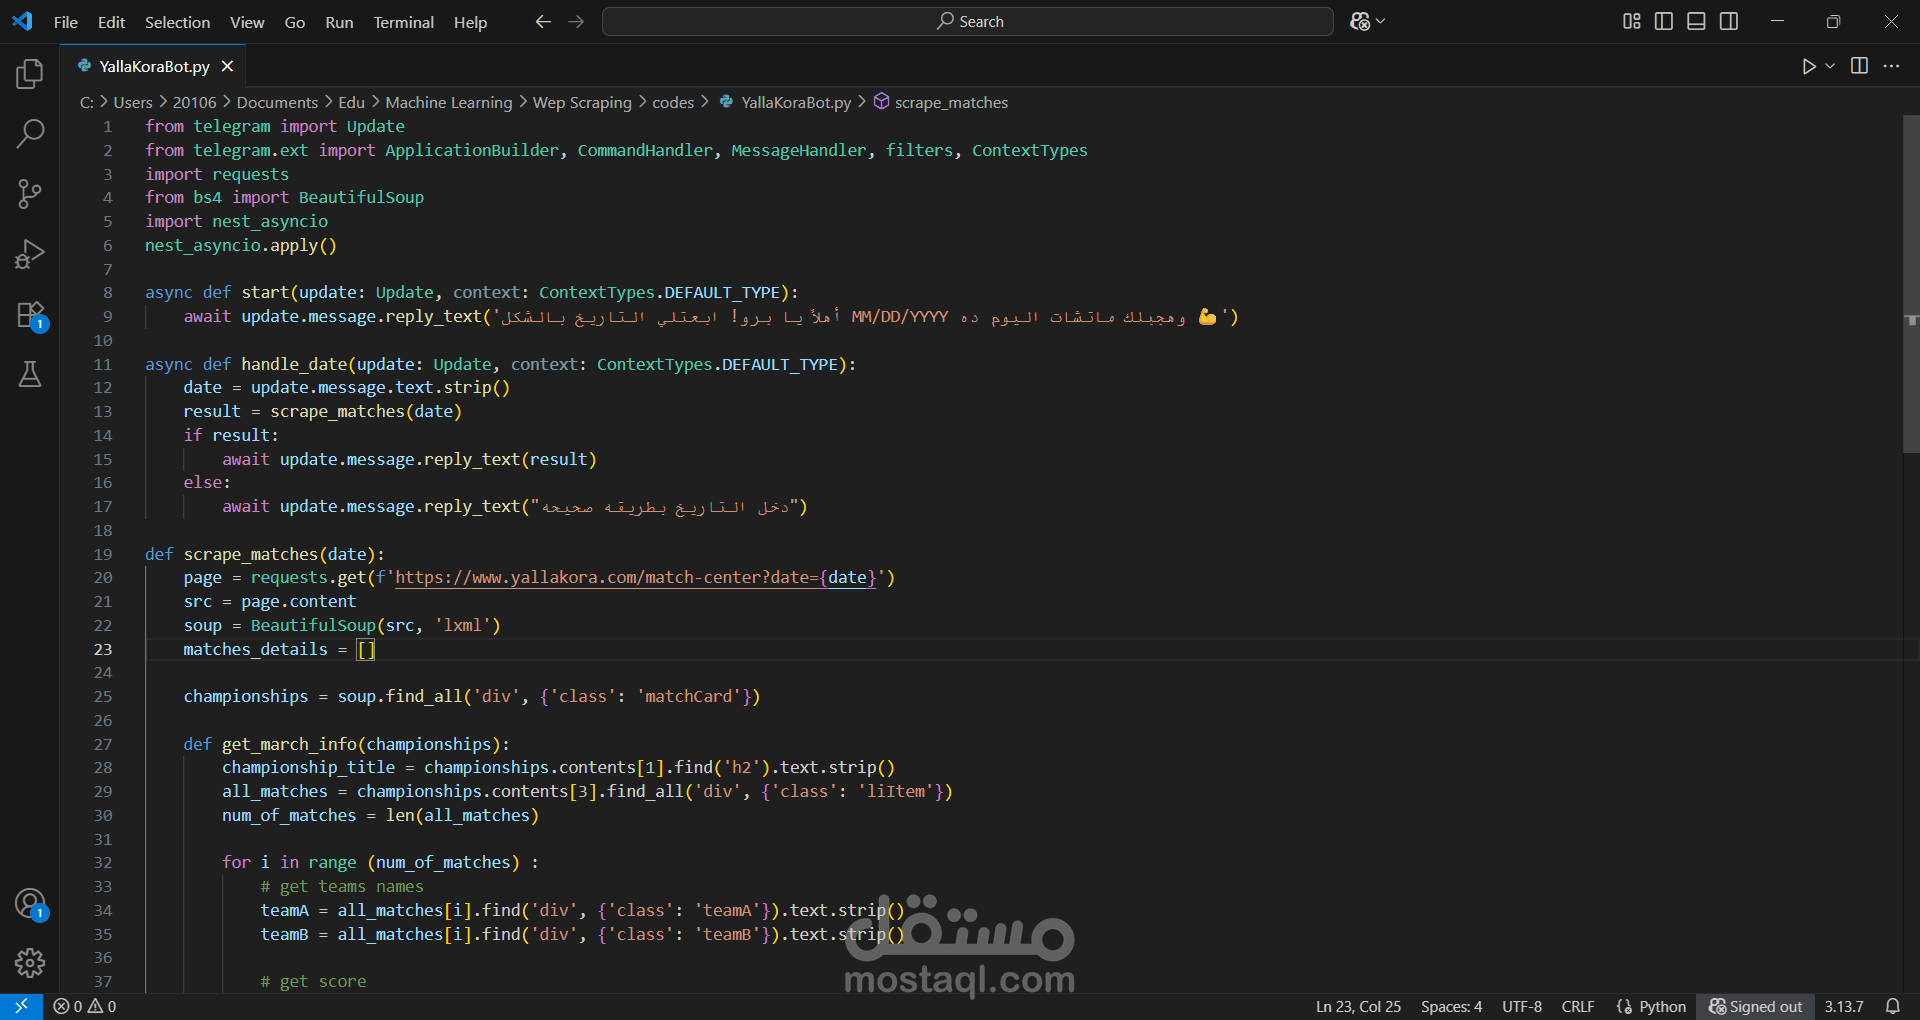Open the Run menu

339,22
